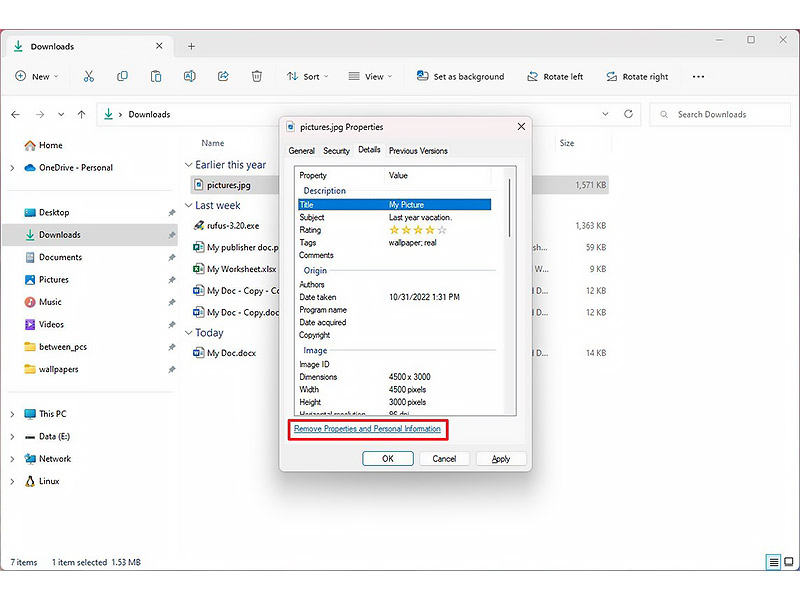The image size is (800, 600).
Task: Open the wallpapers folder in sidebar
Action: [x=58, y=369]
